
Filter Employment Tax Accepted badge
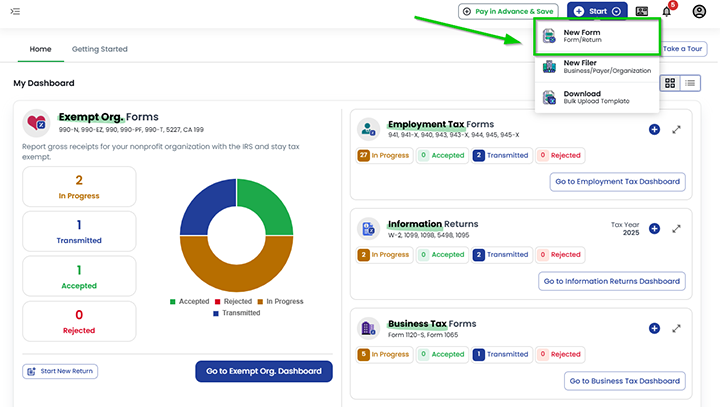pyautogui.click(x=442, y=155)
